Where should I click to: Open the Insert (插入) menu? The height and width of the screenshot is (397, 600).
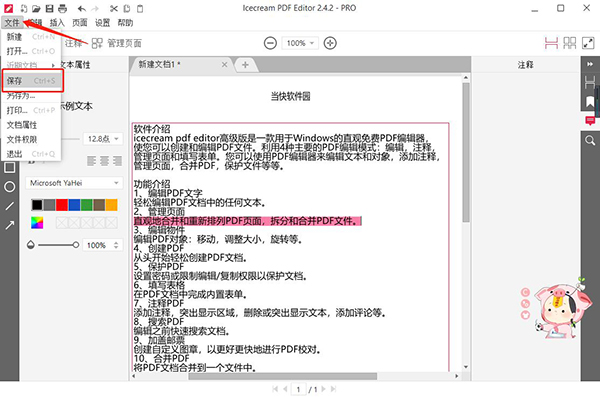[x=57, y=23]
